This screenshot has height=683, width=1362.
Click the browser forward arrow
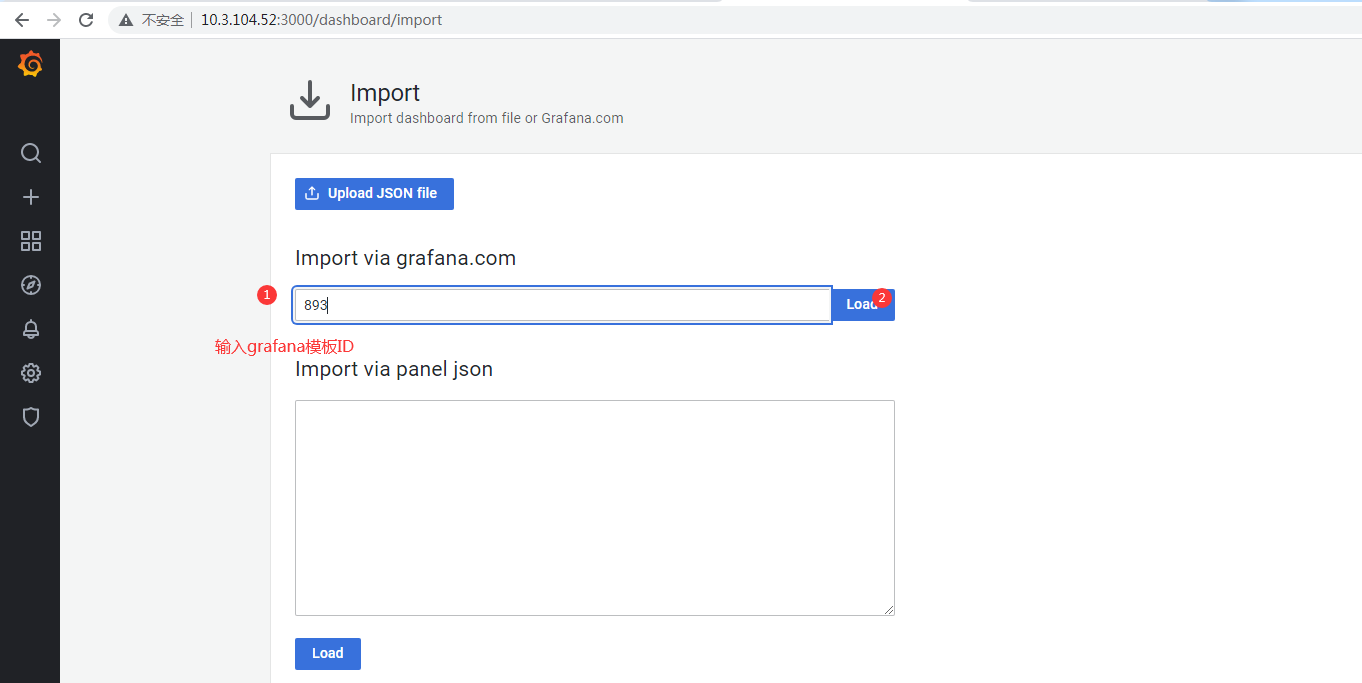click(54, 20)
